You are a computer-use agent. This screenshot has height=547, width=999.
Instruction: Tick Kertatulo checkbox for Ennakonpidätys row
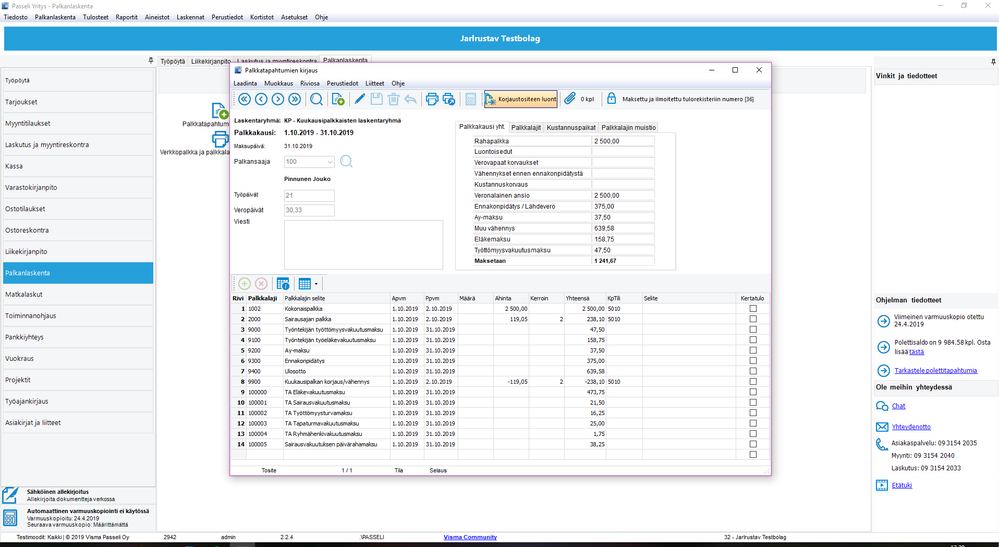(x=753, y=361)
